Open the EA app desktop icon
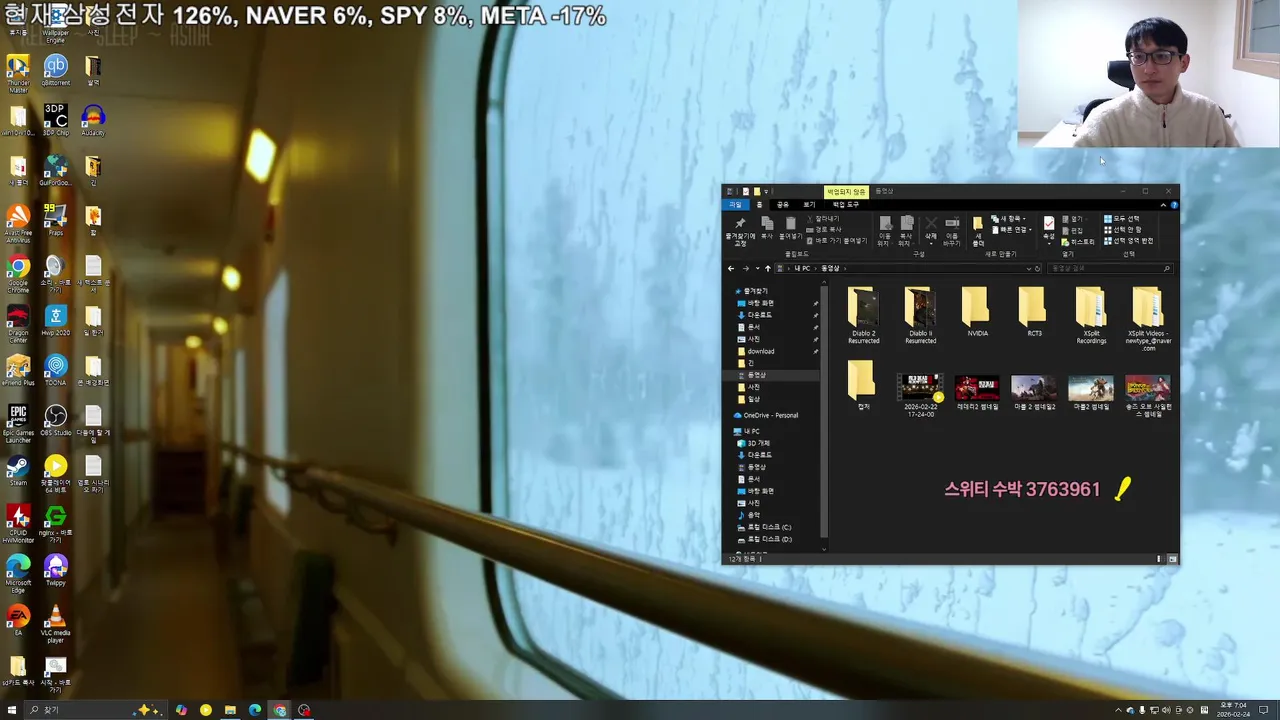 point(18,621)
